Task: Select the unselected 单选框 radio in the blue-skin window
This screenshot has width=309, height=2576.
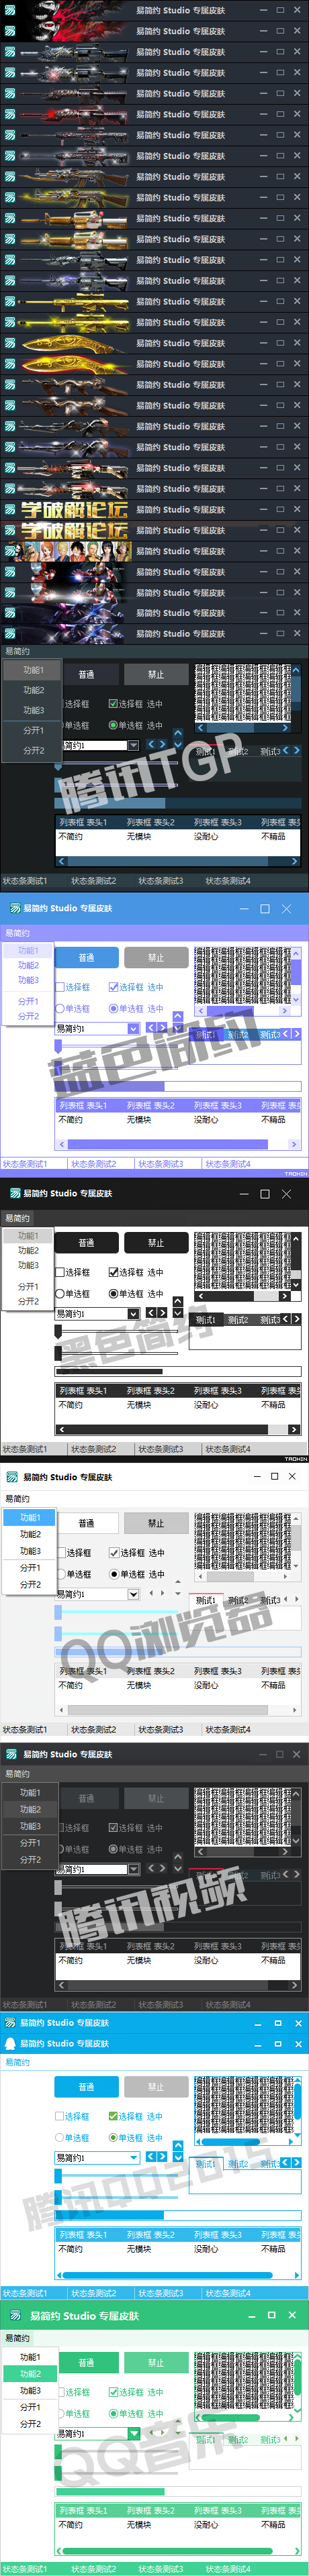Action: pyautogui.click(x=59, y=1008)
